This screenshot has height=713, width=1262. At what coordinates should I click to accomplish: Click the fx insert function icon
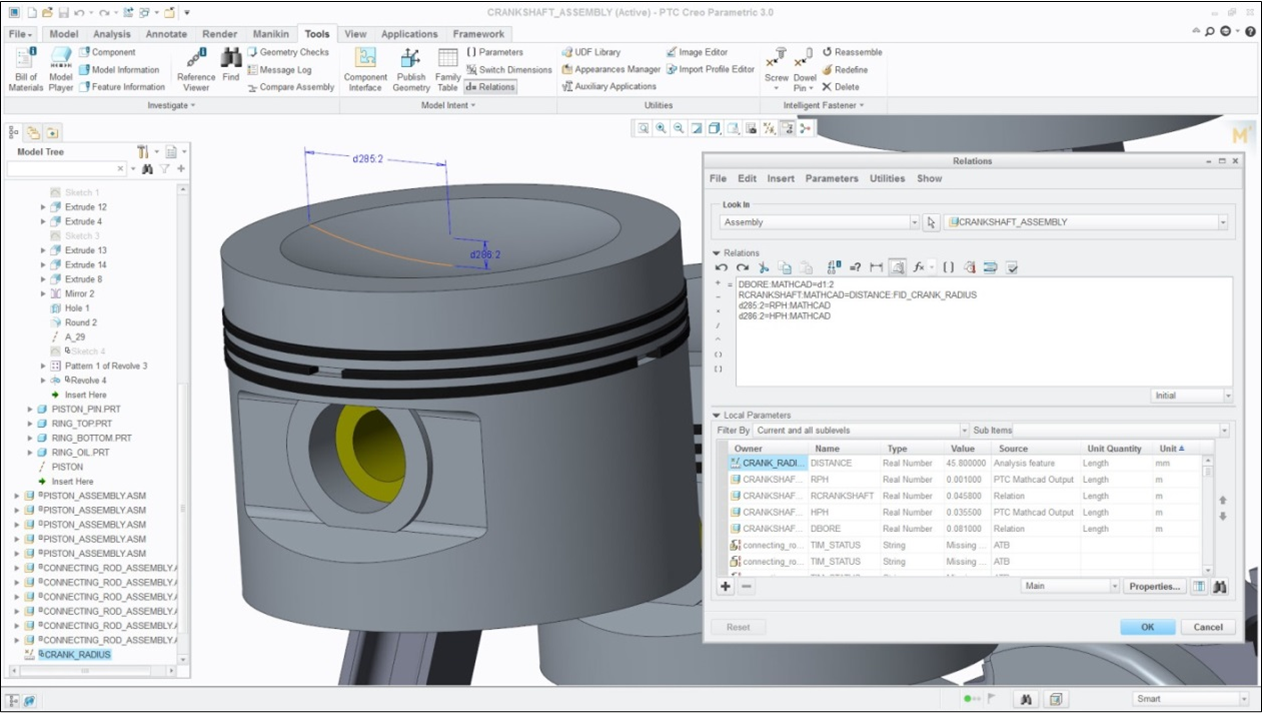919,267
